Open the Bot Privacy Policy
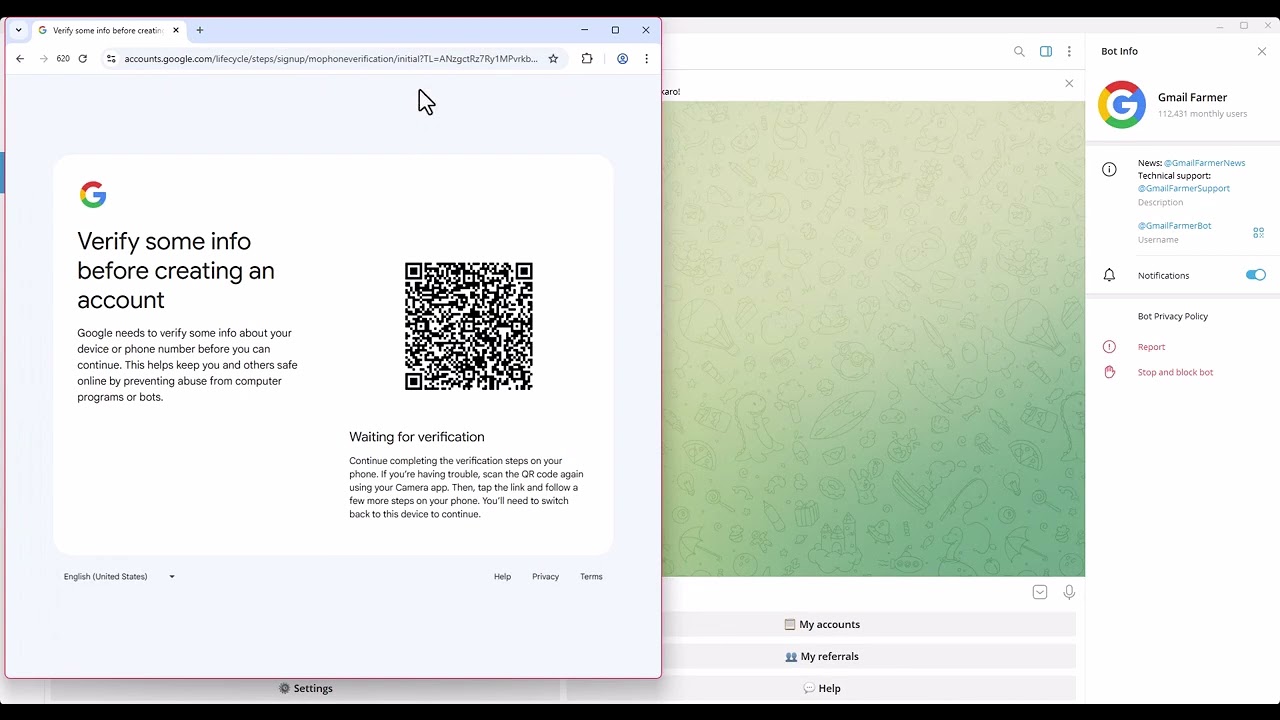Screen dimensions: 1280x720 tap(1173, 317)
